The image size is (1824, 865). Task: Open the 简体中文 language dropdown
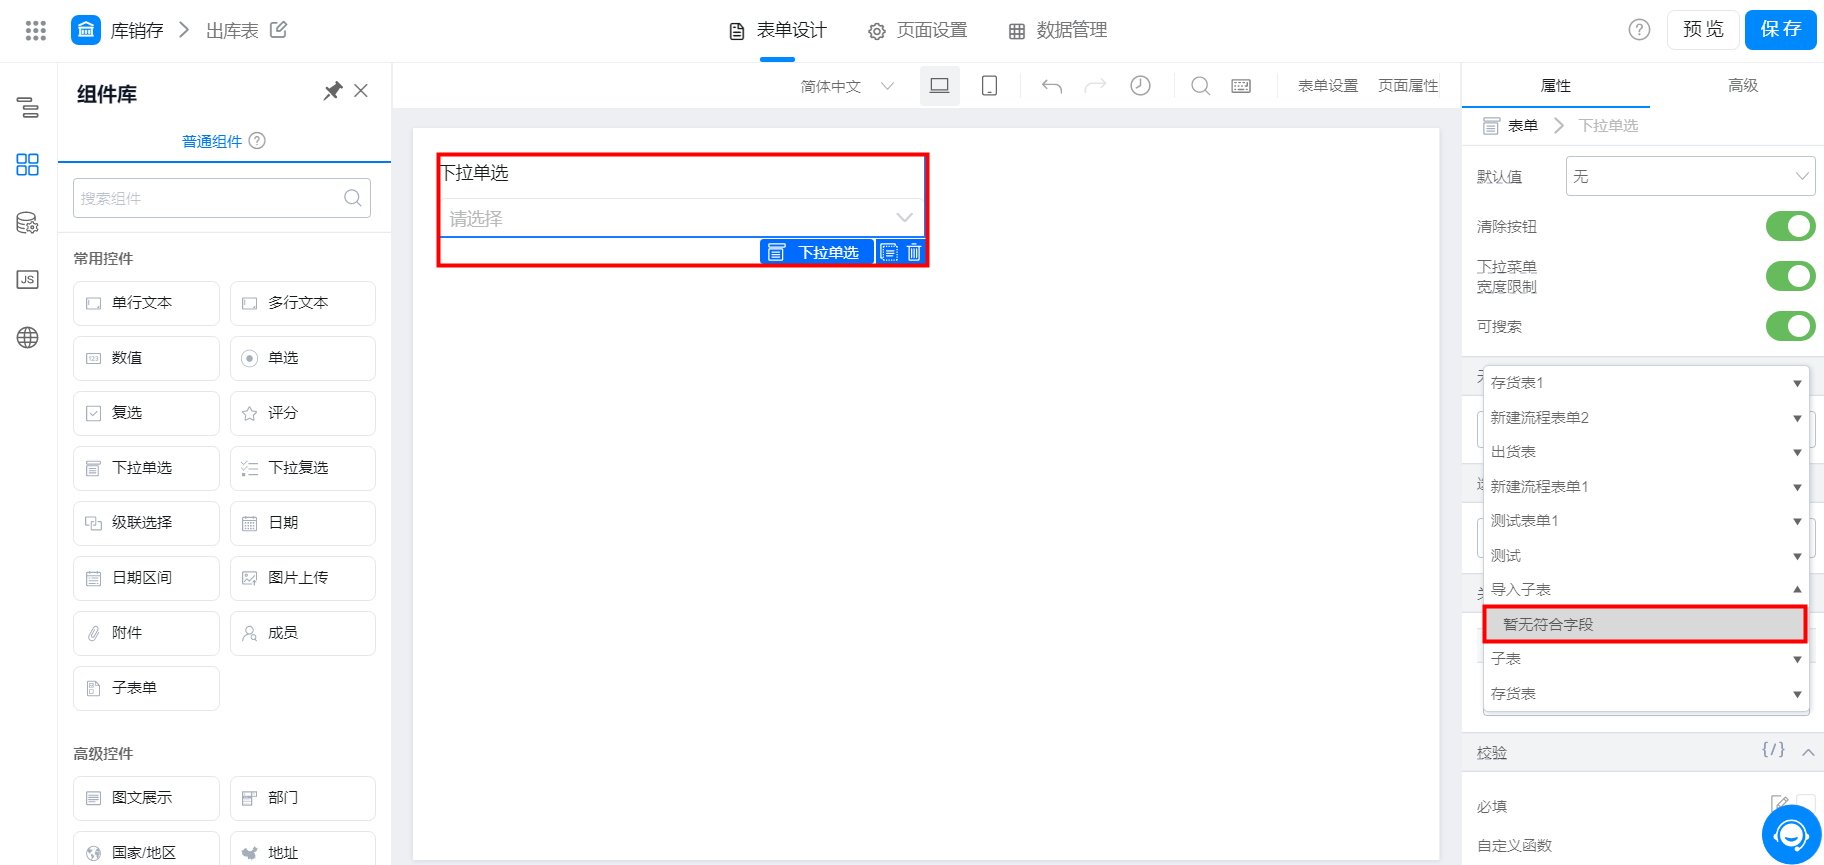point(847,86)
